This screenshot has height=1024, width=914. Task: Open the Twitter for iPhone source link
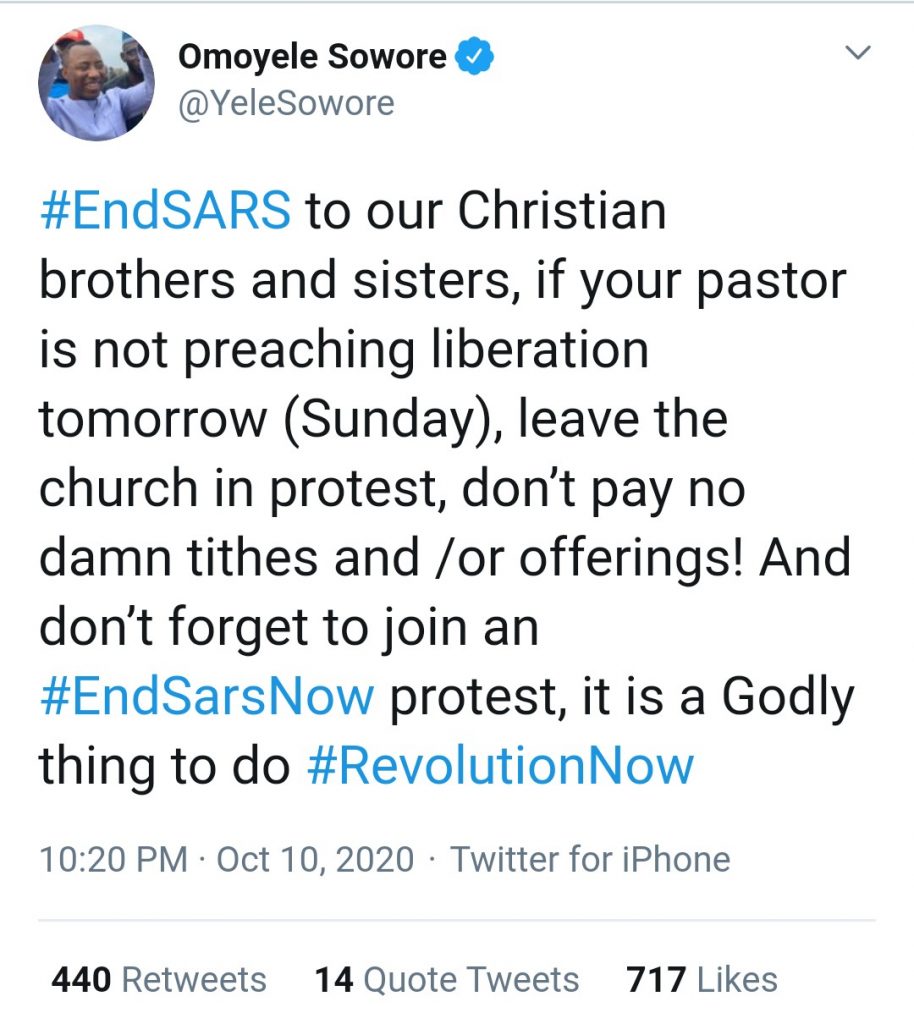pos(590,859)
